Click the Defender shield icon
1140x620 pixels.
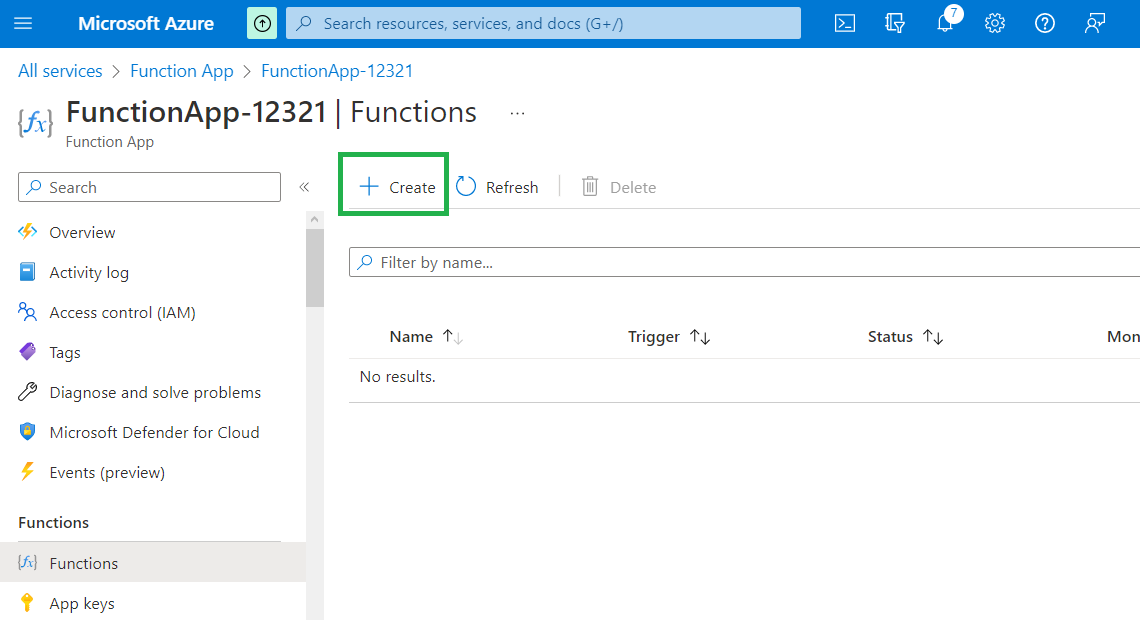click(x=27, y=432)
